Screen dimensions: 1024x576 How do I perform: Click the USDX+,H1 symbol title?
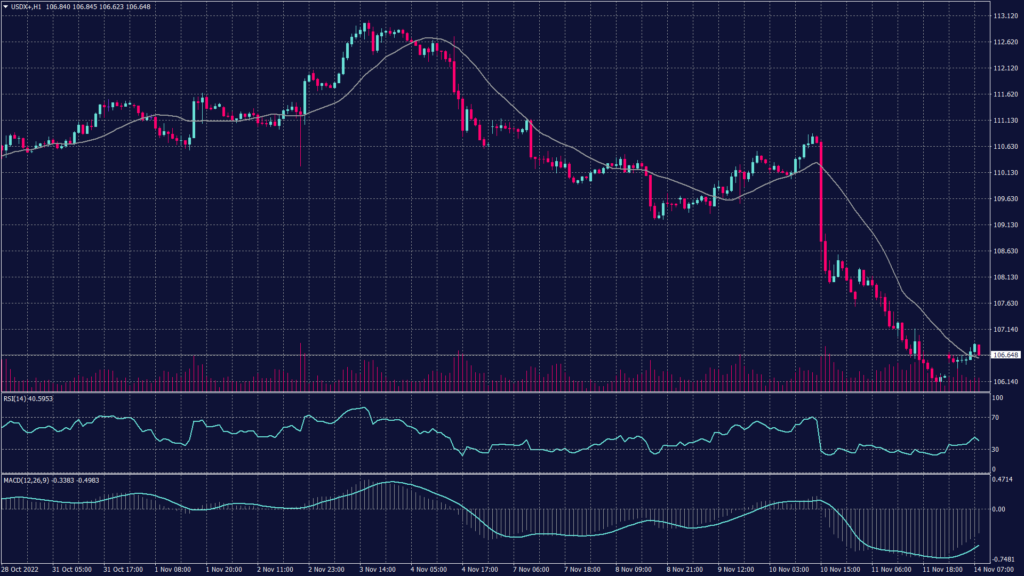(x=26, y=6)
